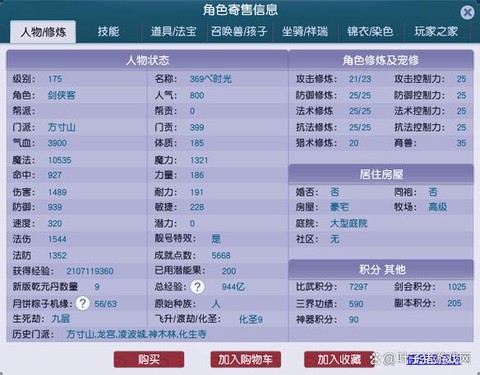Click the name value 369ぺ时光
The image size is (480, 375).
coord(210,79)
